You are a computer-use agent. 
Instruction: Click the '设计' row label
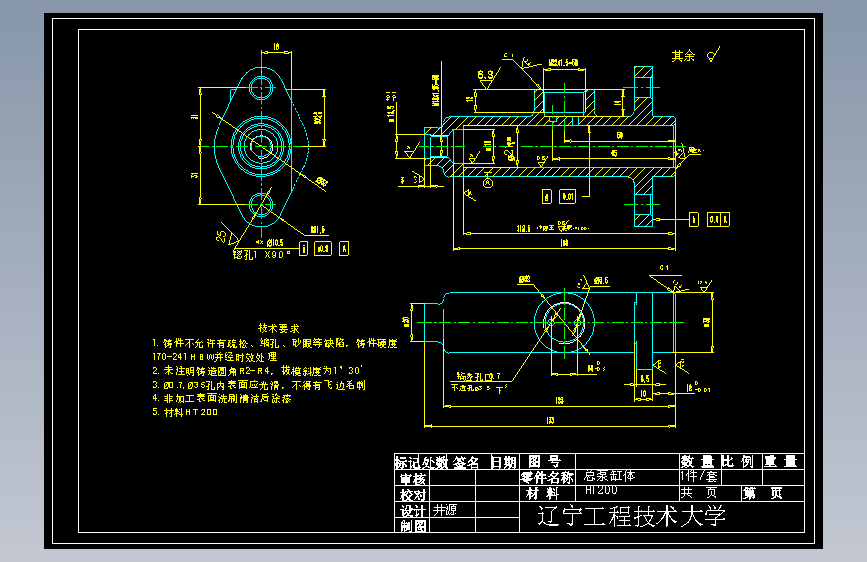coord(413,511)
